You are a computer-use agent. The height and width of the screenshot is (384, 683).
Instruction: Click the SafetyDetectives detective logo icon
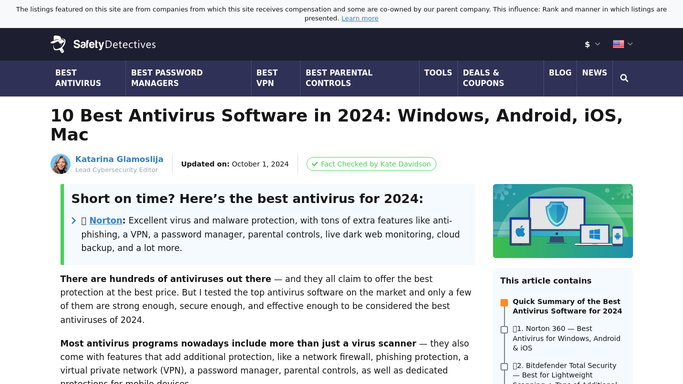pyautogui.click(x=58, y=44)
